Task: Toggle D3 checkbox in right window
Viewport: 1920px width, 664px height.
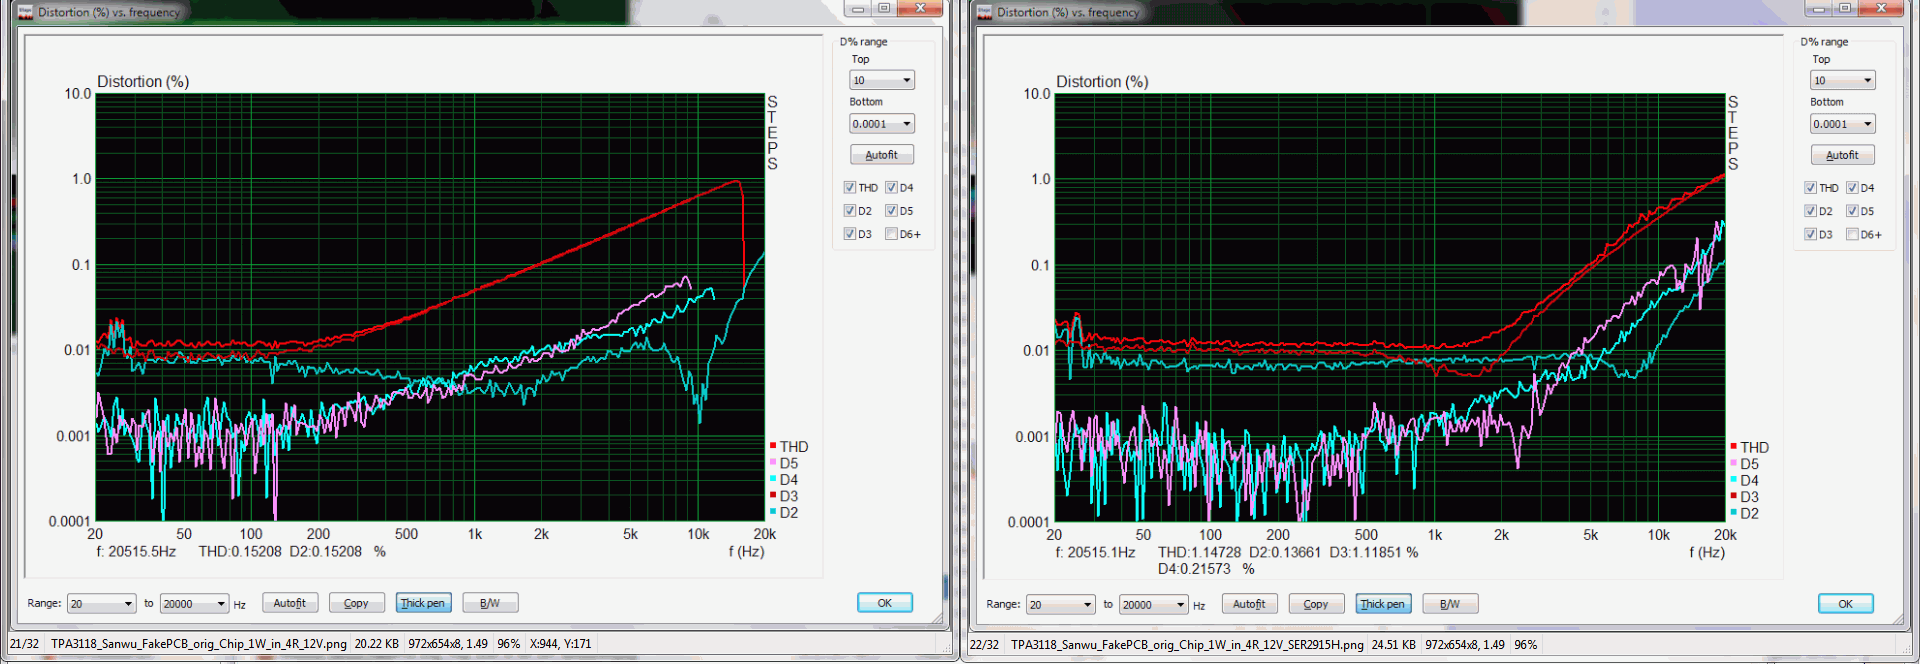Action: (1810, 234)
